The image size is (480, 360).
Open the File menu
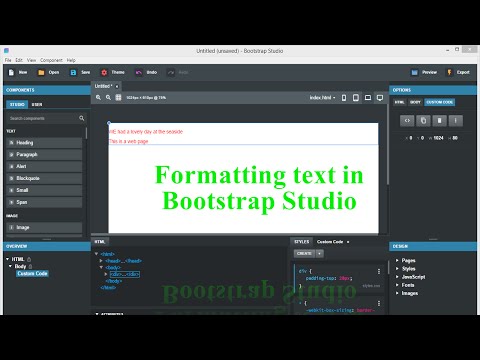click(8, 60)
